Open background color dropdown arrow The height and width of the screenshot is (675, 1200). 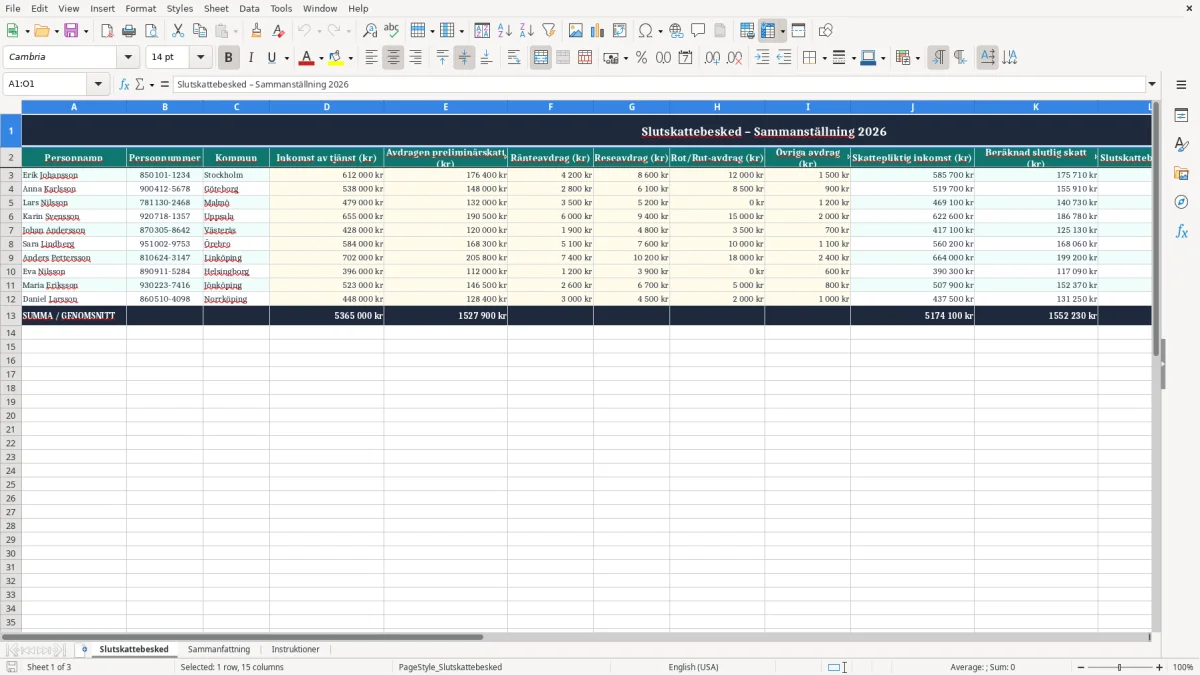(x=350, y=58)
